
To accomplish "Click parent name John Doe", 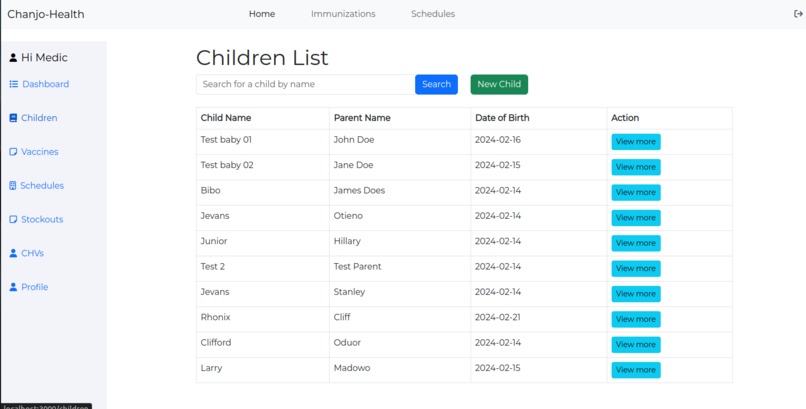I will 354,140.
